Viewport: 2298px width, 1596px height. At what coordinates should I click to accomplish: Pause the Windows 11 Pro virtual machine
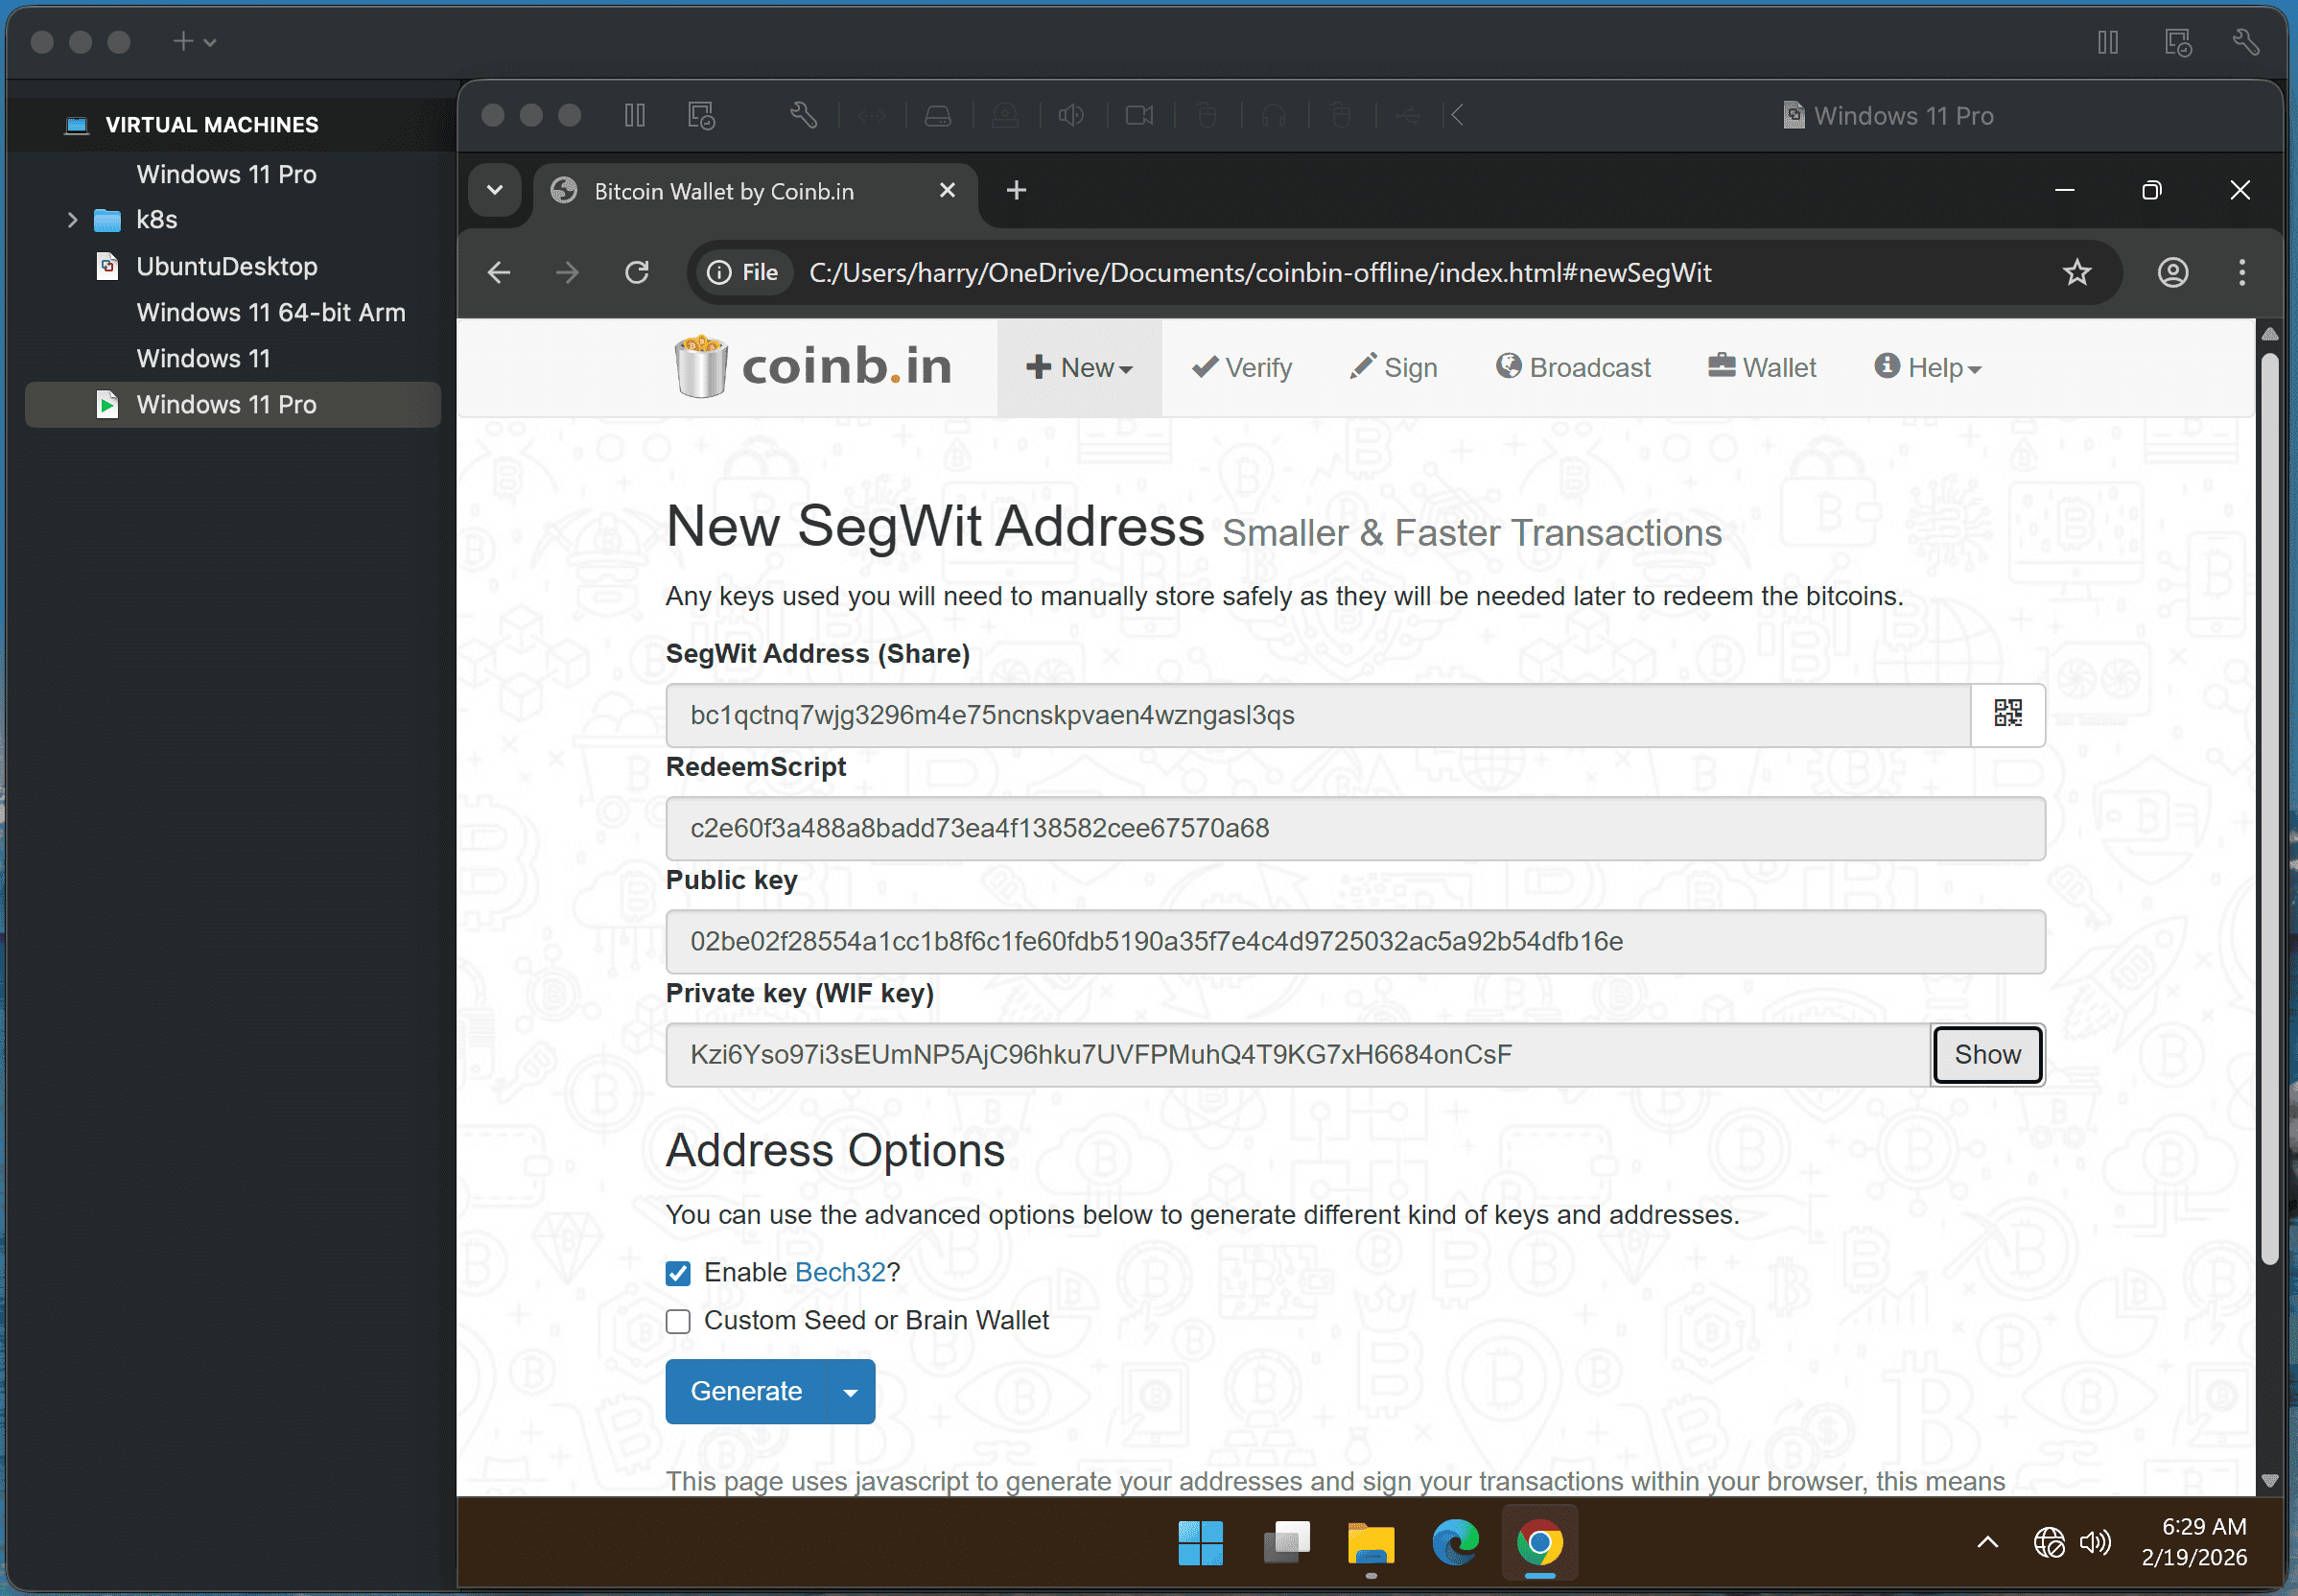coord(635,115)
